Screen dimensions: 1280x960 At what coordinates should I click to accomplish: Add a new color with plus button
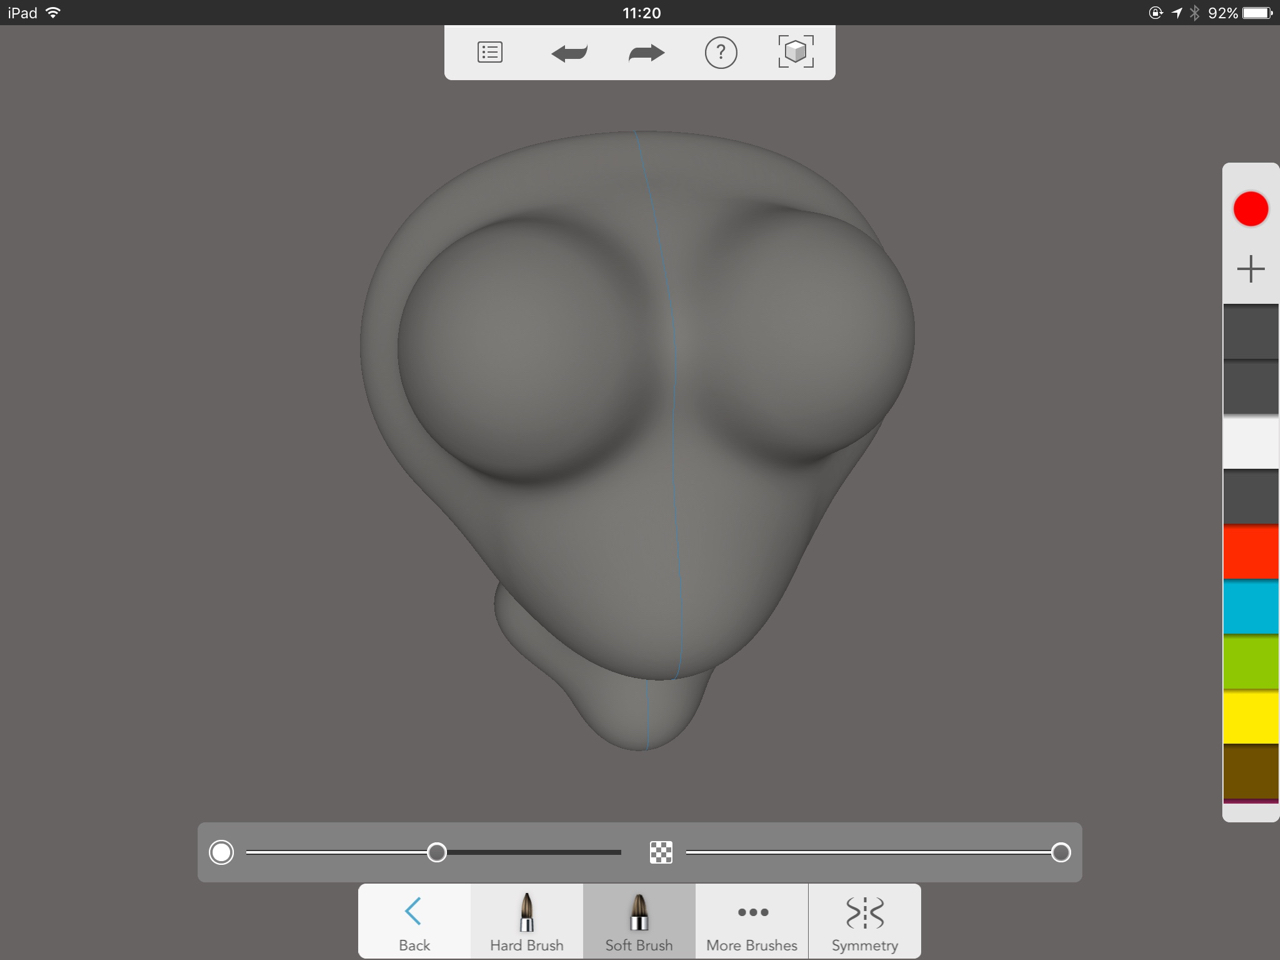pyautogui.click(x=1251, y=269)
